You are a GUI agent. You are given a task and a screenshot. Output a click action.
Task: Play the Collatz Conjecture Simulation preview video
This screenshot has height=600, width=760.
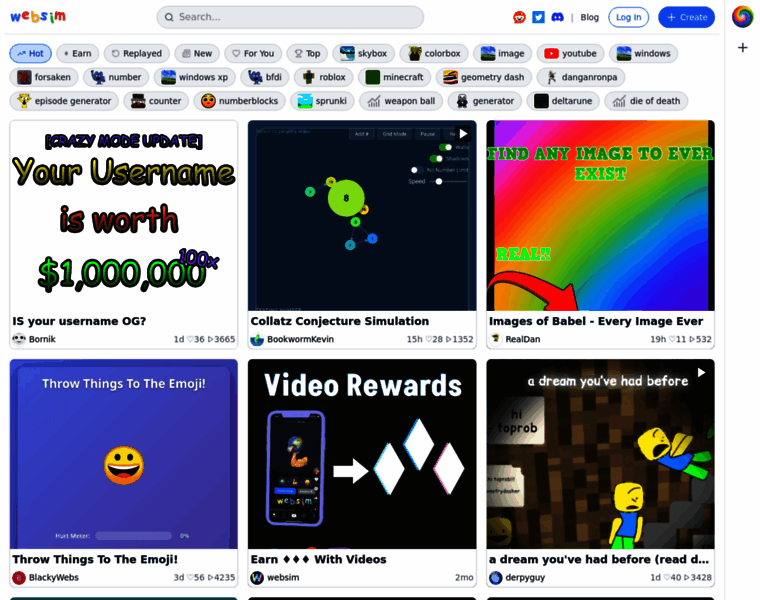pos(463,134)
